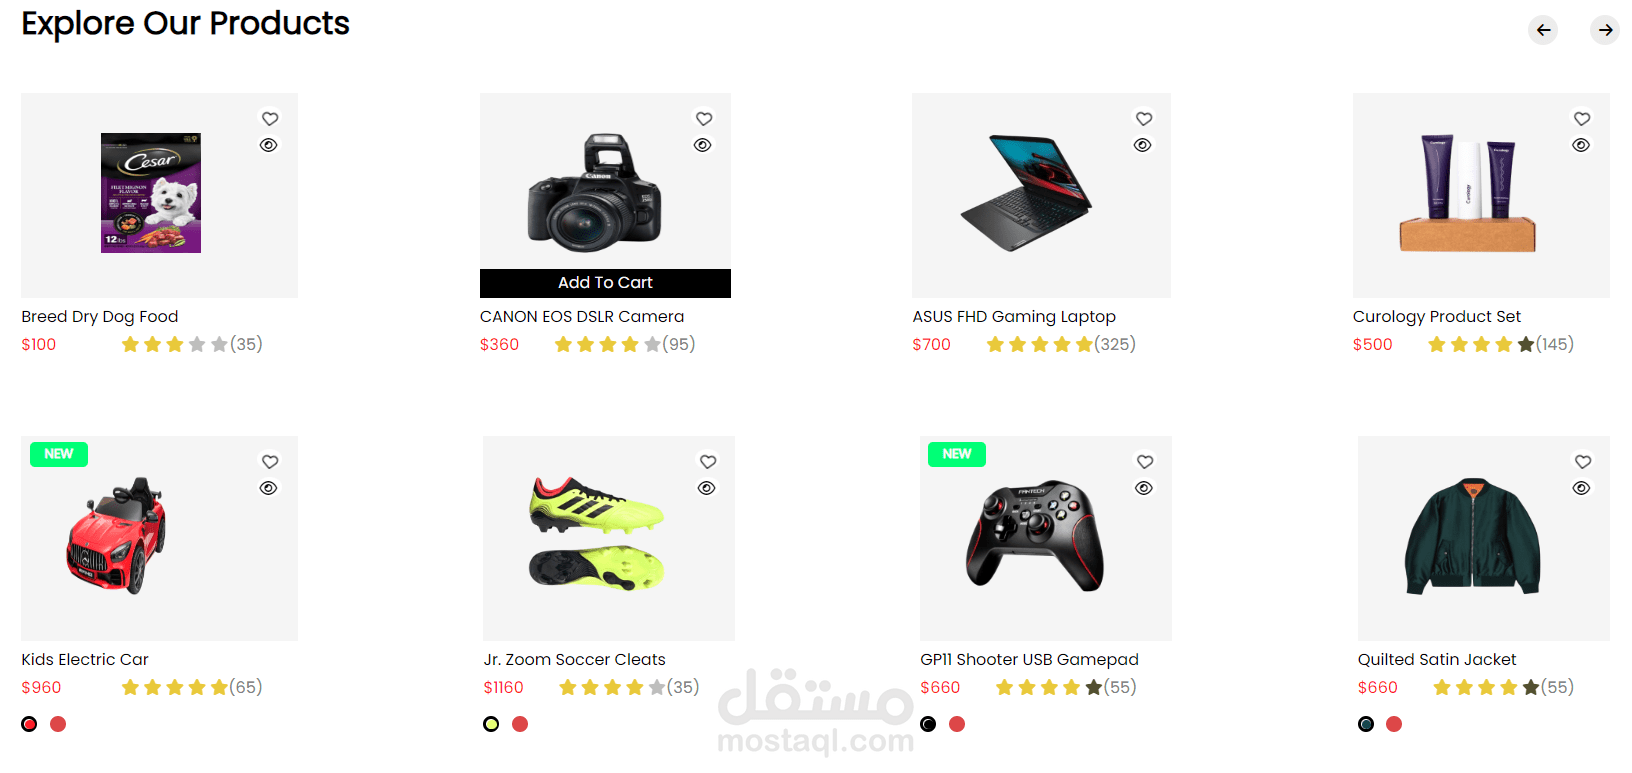
Task: Add Breed Dry Dog Food to wishlist
Action: click(270, 118)
